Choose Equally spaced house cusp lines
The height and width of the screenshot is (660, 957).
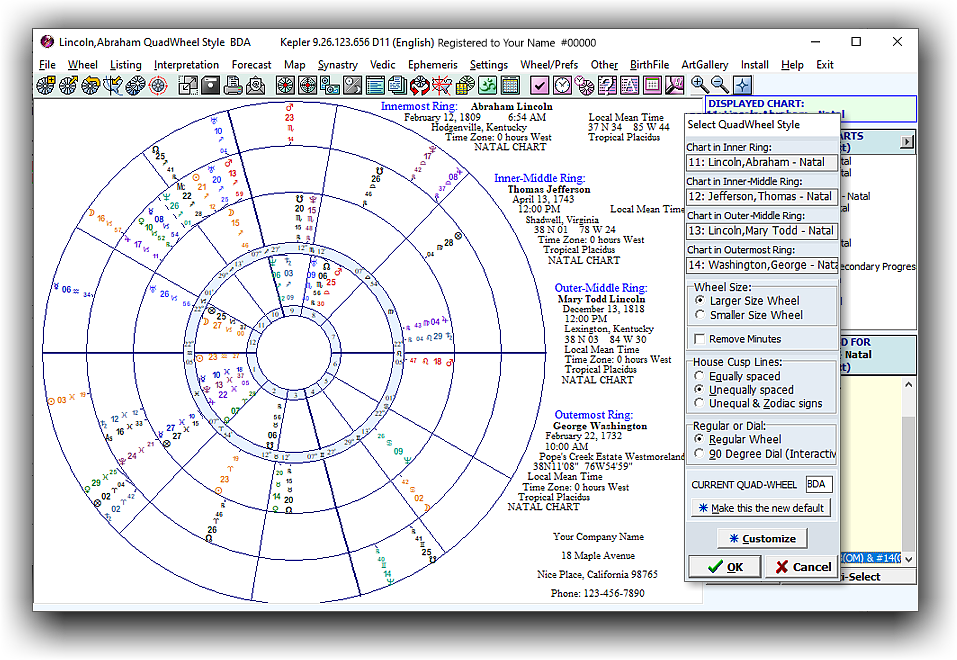(x=699, y=377)
